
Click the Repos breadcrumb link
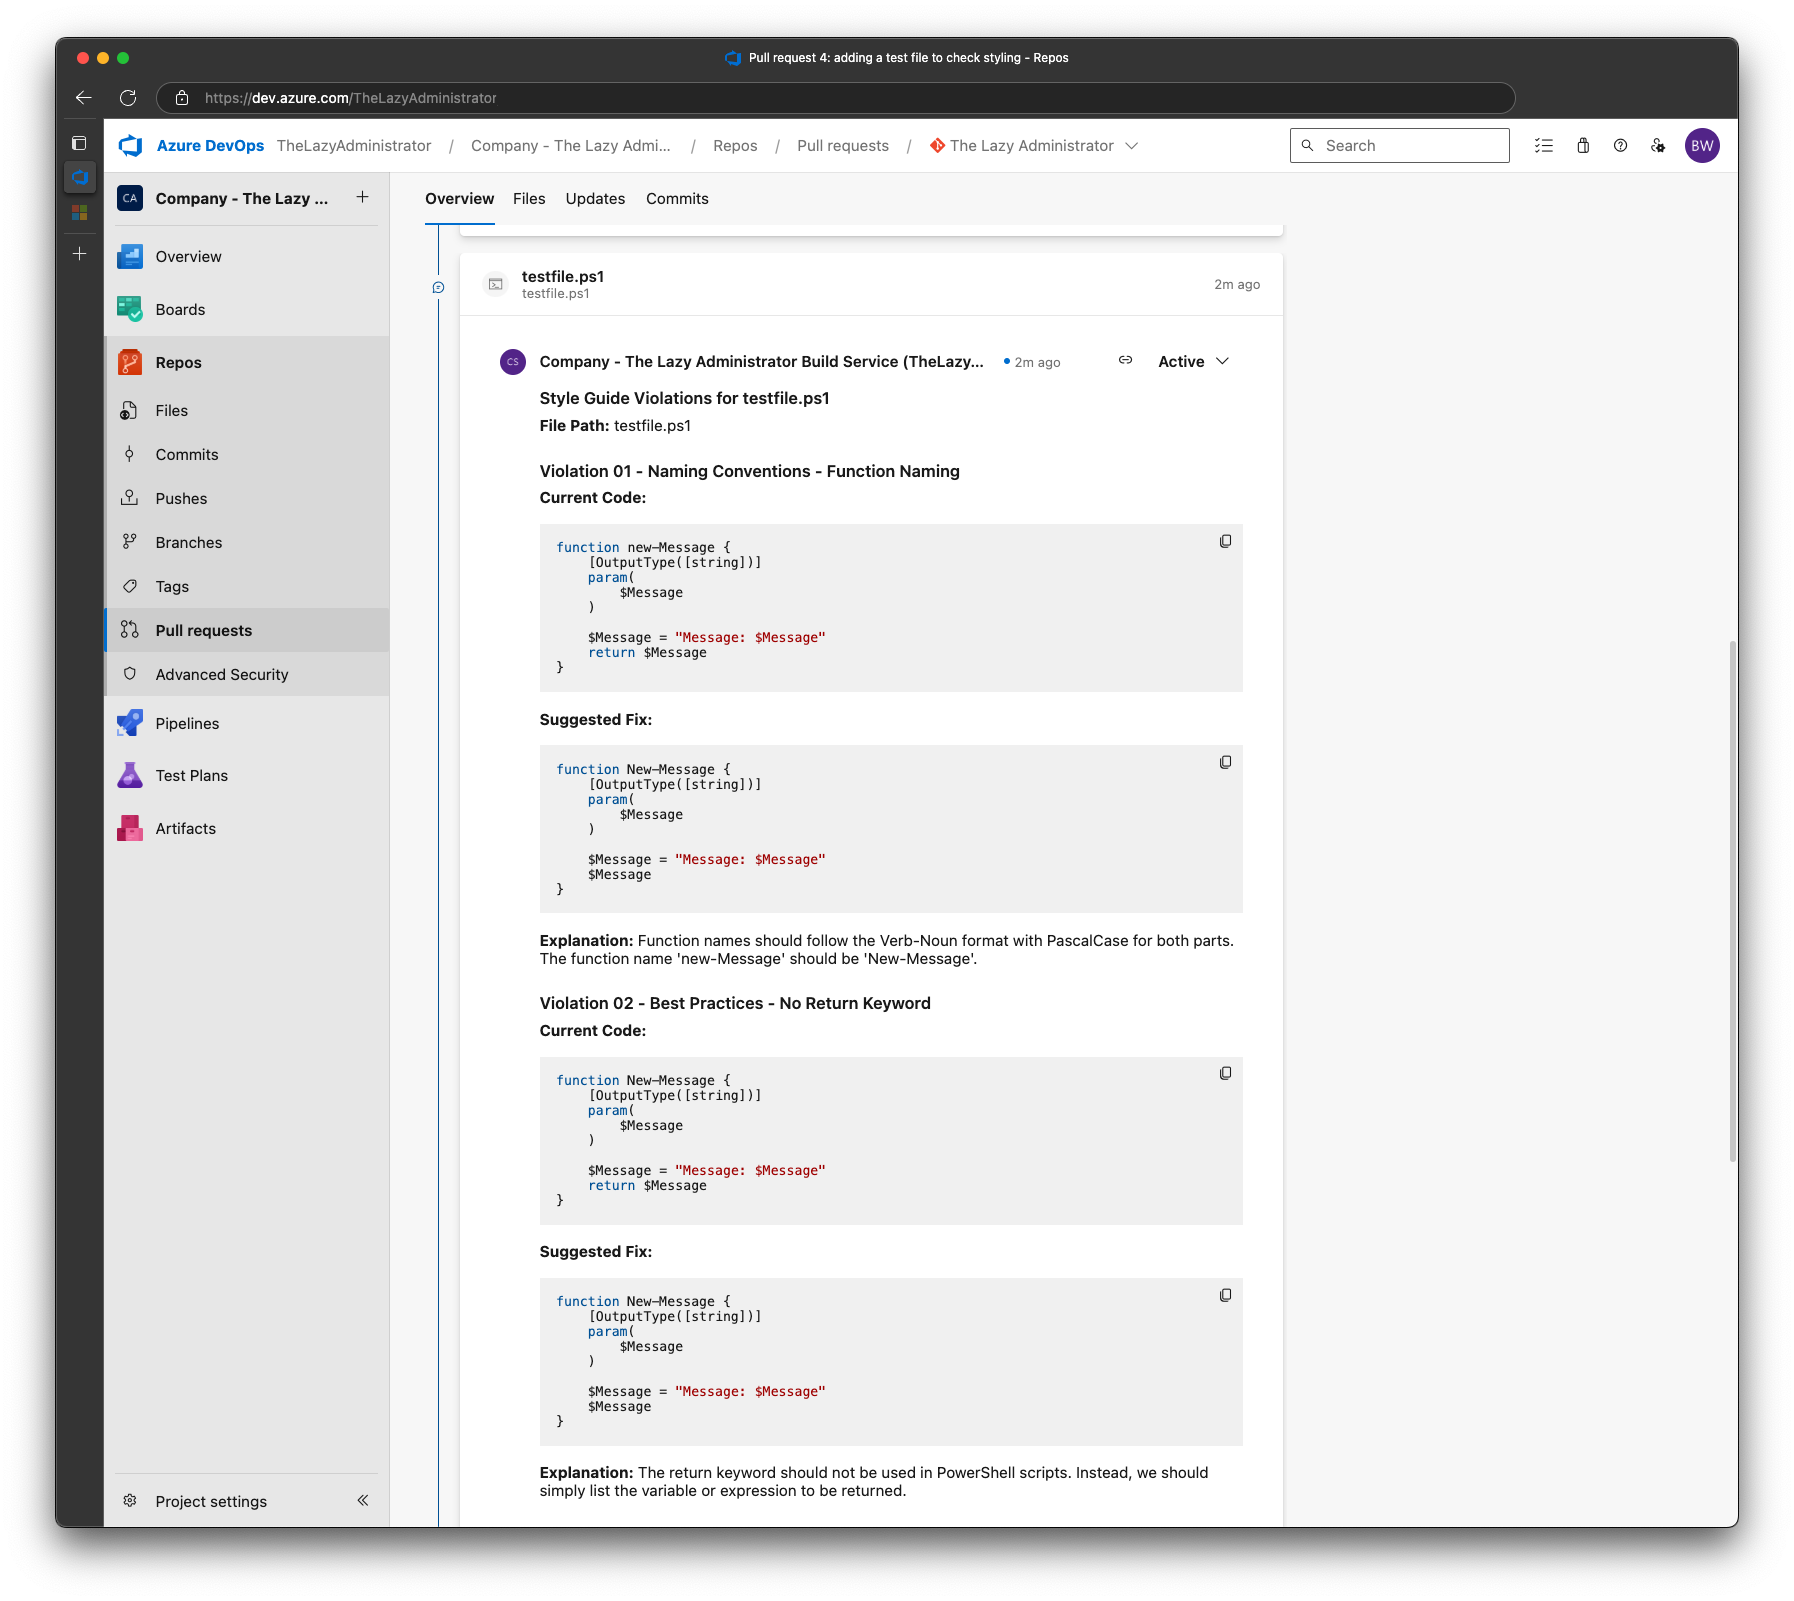point(735,146)
